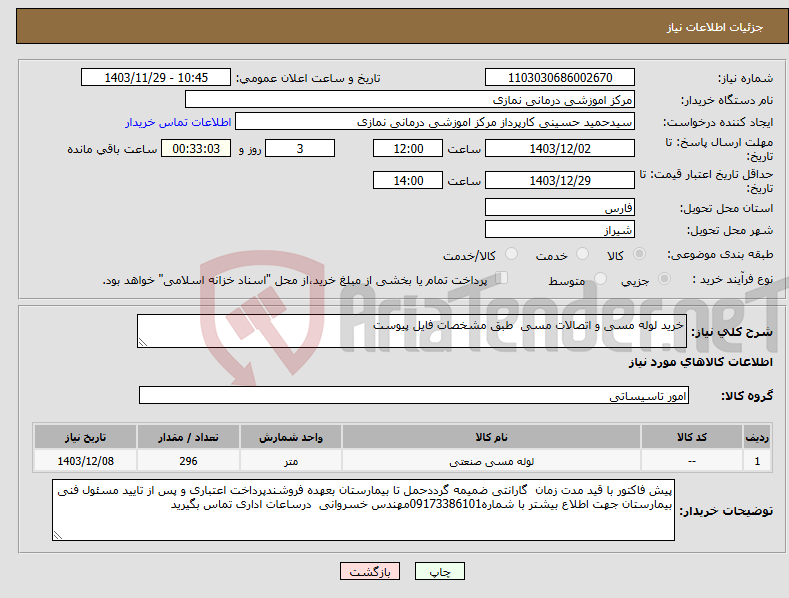Click the resize handle of description textarea

[143, 342]
